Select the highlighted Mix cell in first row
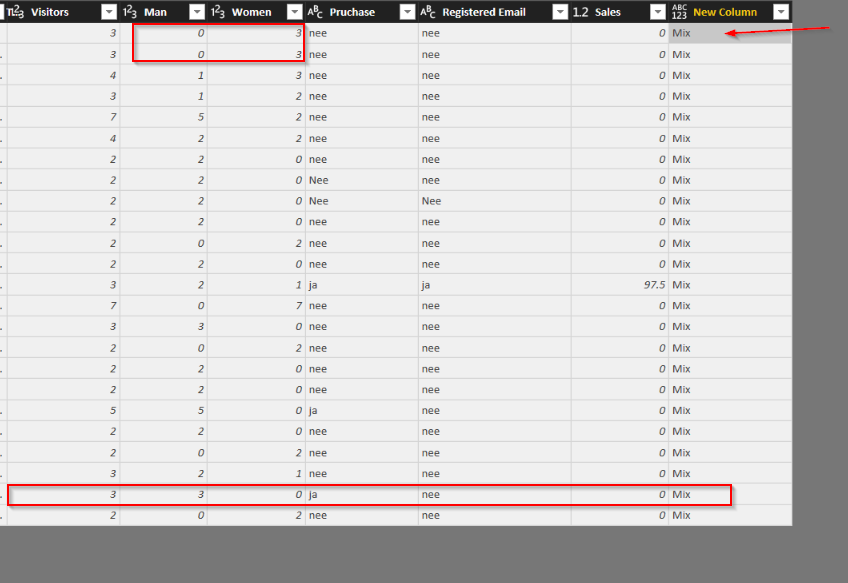The image size is (848, 583). (x=730, y=34)
